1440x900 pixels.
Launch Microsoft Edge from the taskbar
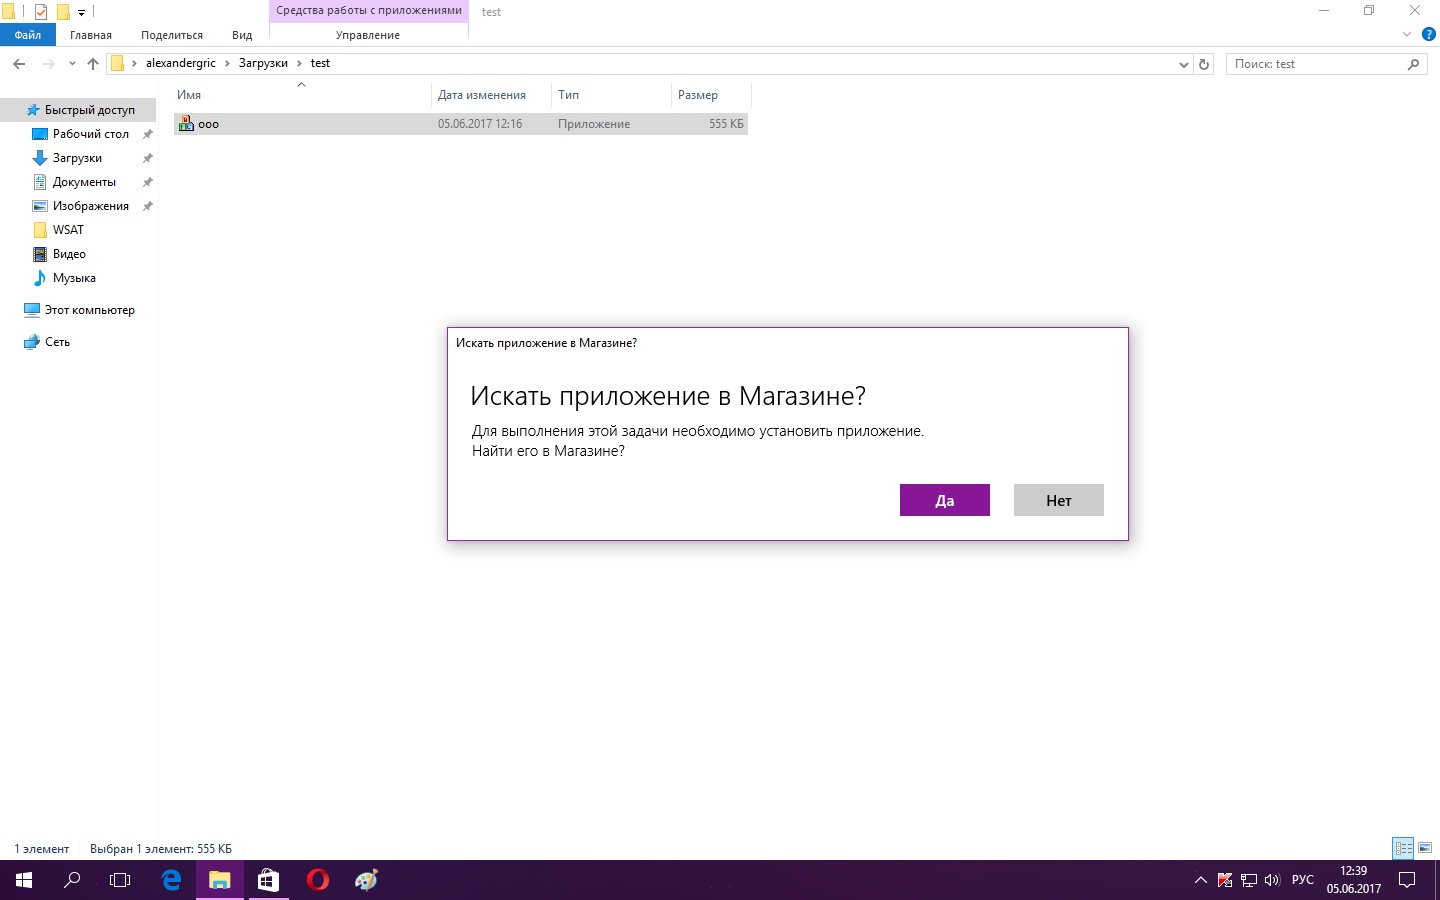click(171, 880)
